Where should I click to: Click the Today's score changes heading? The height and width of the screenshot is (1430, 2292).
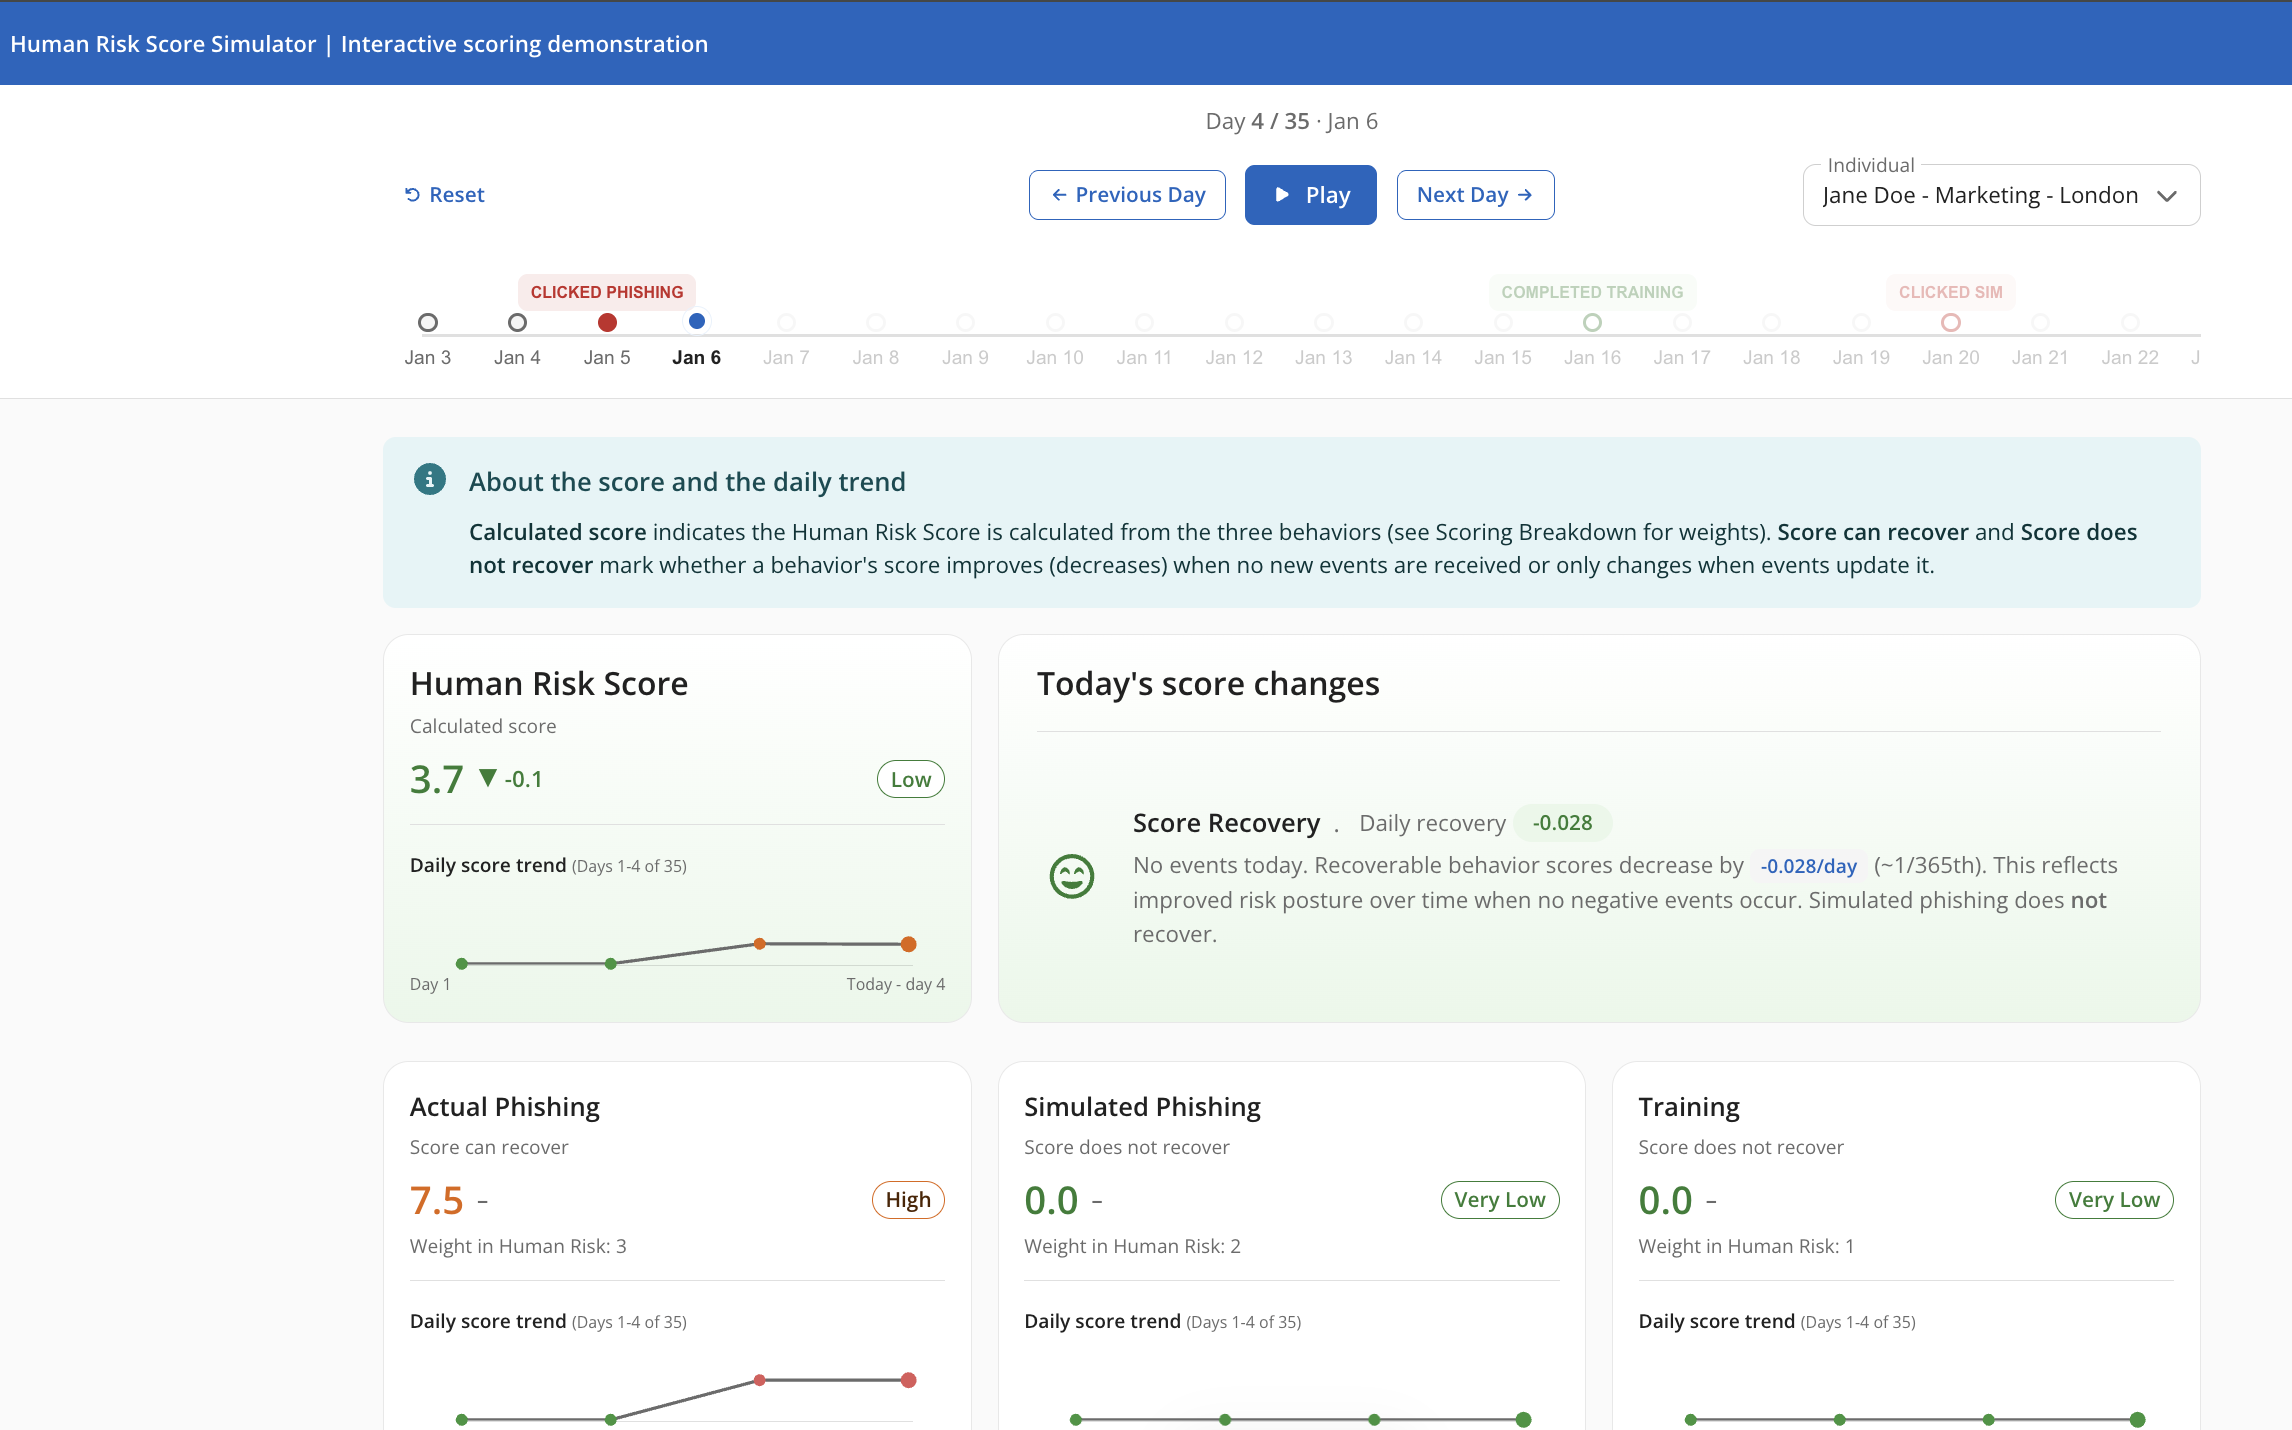[1208, 684]
